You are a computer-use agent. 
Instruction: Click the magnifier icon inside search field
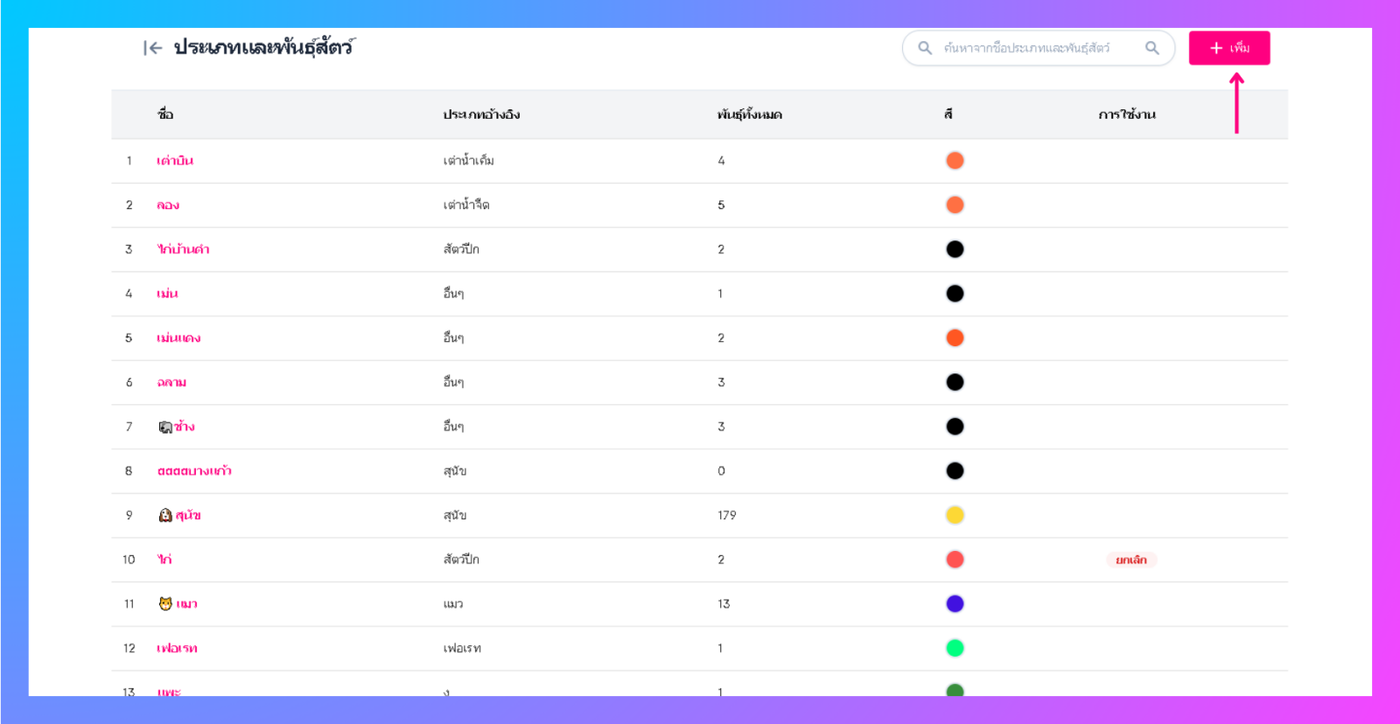click(x=925, y=48)
